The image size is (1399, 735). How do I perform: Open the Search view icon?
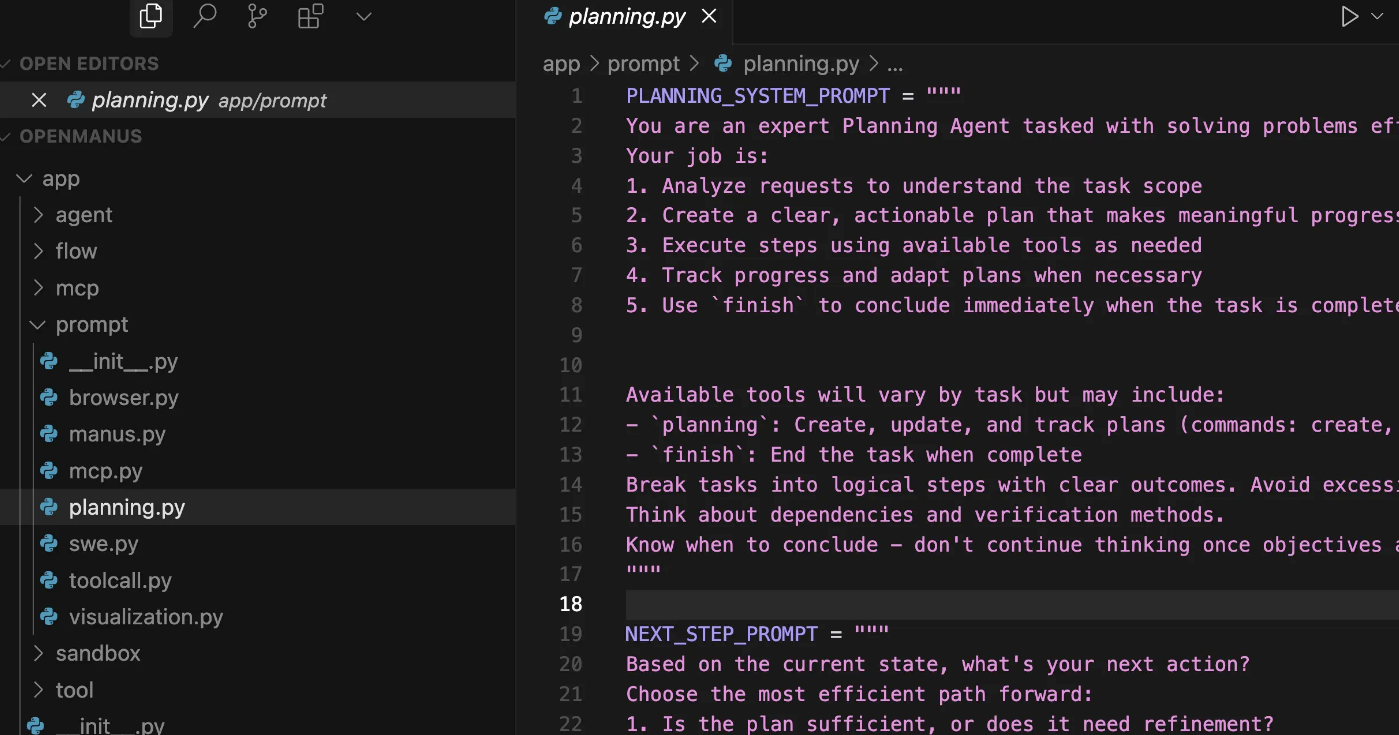(x=205, y=16)
